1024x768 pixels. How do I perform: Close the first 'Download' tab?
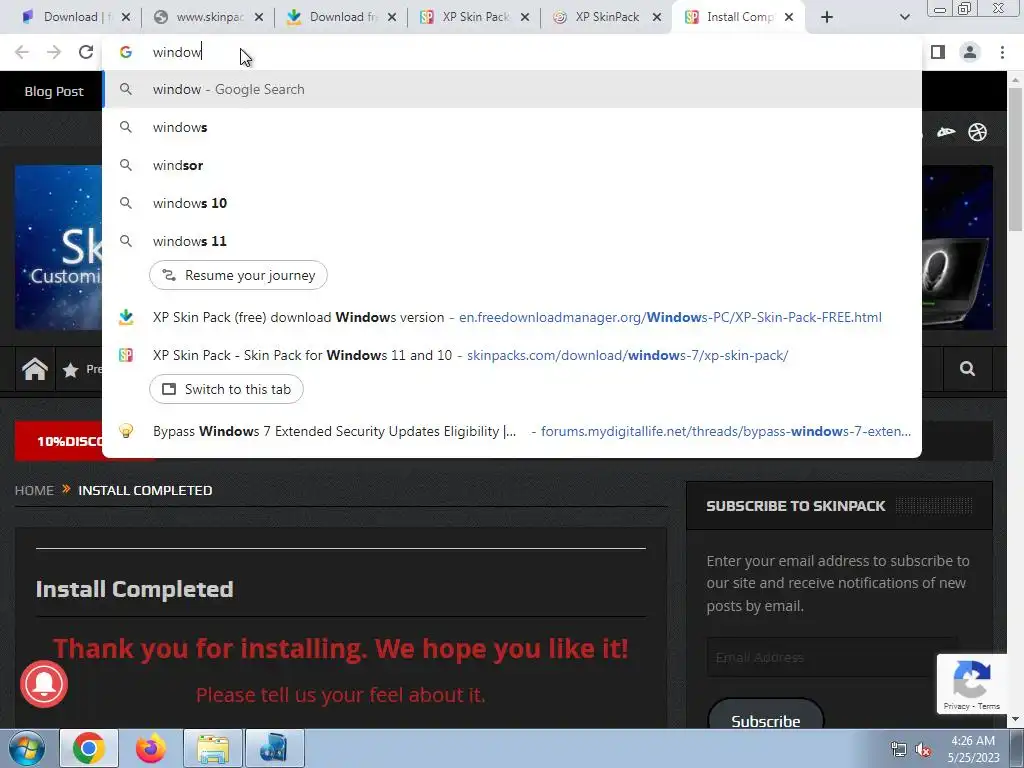click(126, 18)
